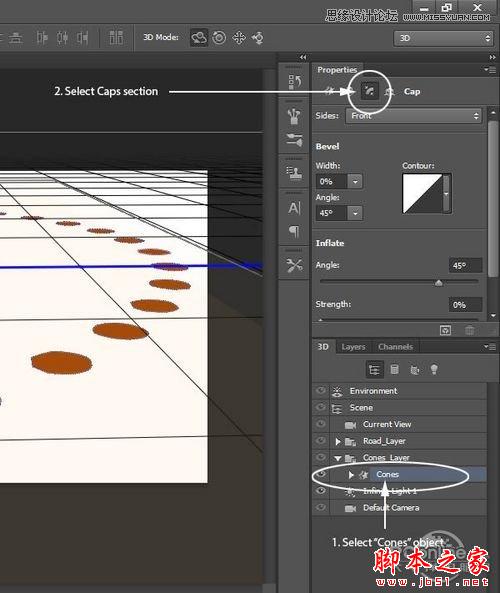Select the Cap section icon in Properties

click(370, 91)
